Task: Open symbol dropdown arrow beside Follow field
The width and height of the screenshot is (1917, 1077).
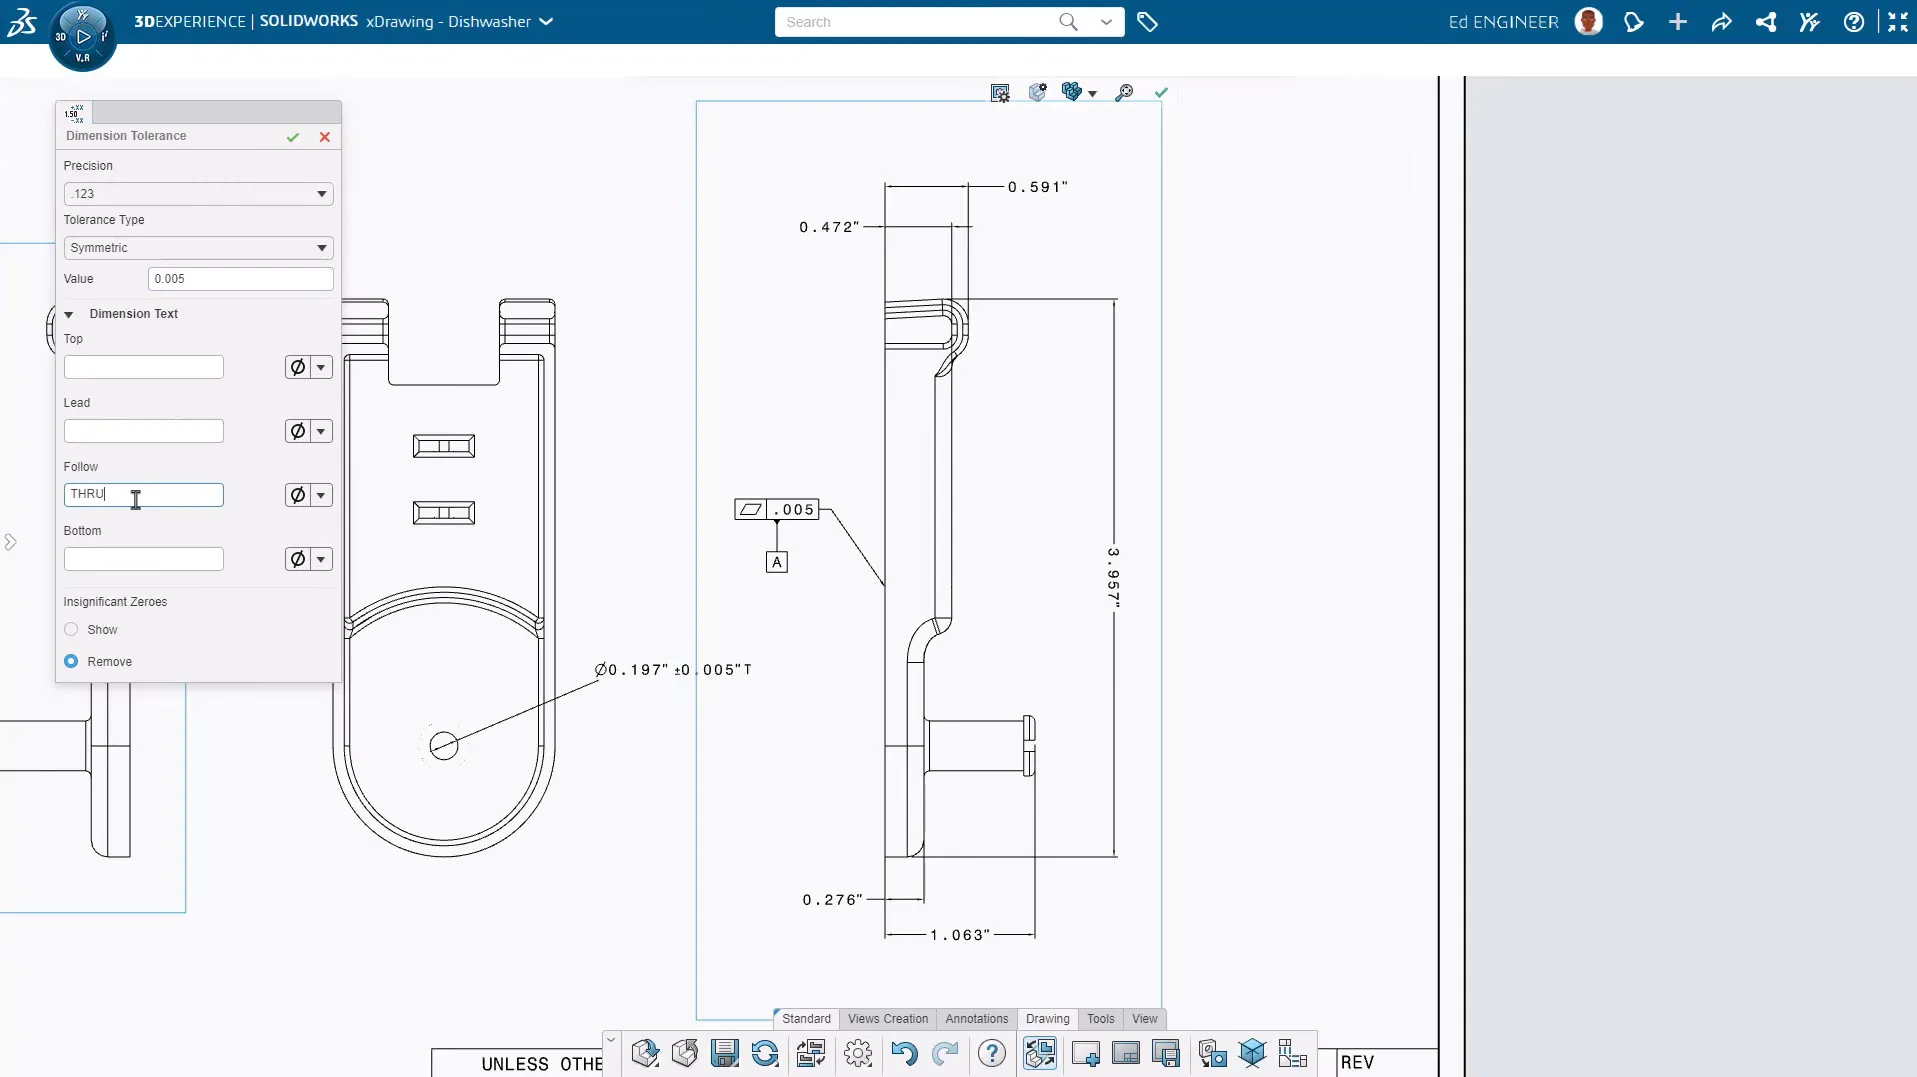Action: pyautogui.click(x=321, y=495)
